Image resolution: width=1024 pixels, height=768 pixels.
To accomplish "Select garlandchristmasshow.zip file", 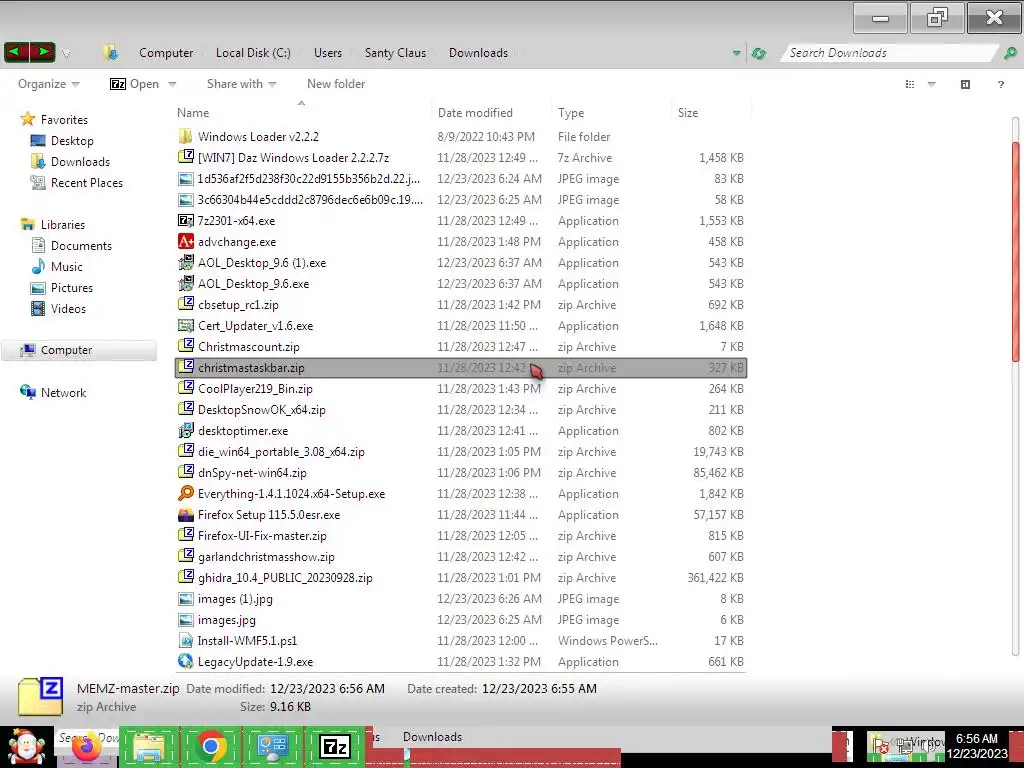I will [461, 556].
